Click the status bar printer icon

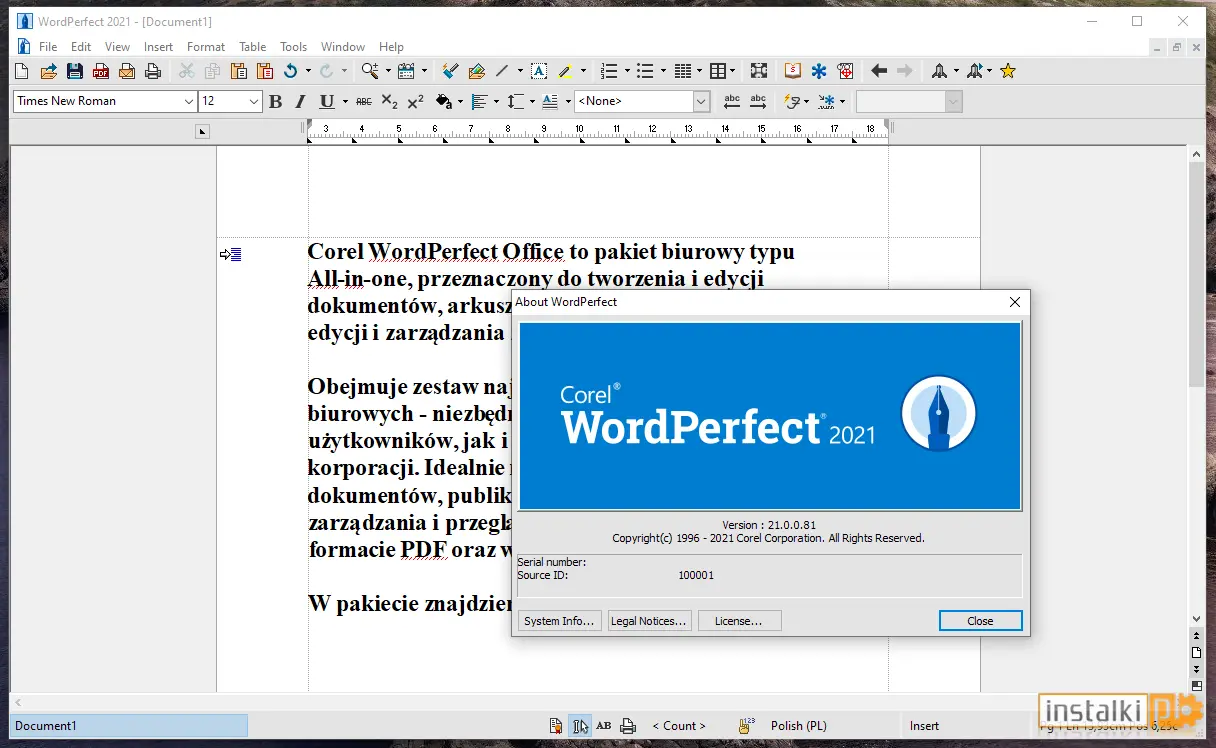[628, 726]
